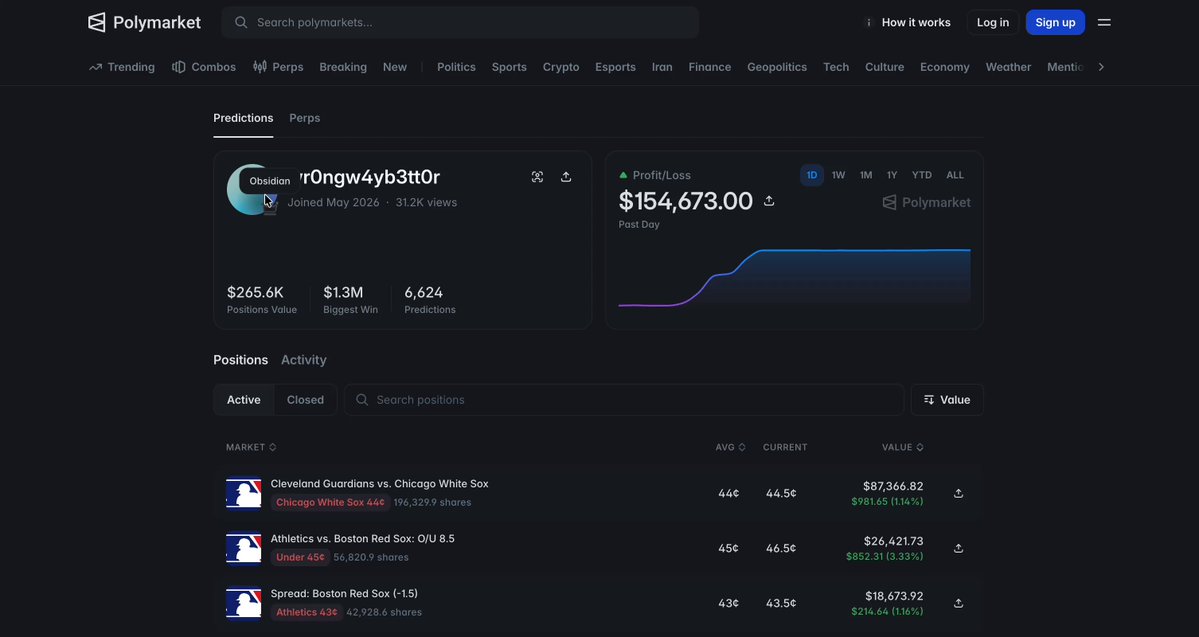
Task: Click MLB logo for Cleveland Guardians market
Action: pos(244,493)
